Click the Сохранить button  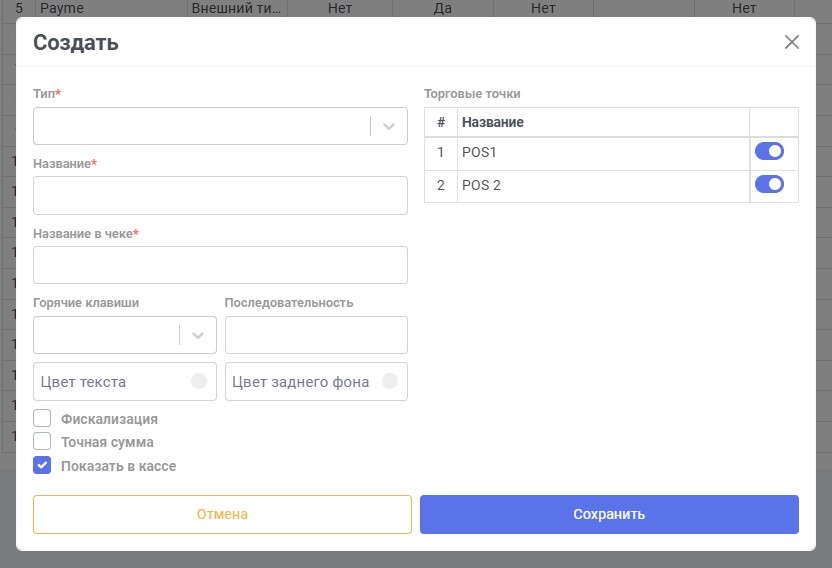(x=609, y=514)
